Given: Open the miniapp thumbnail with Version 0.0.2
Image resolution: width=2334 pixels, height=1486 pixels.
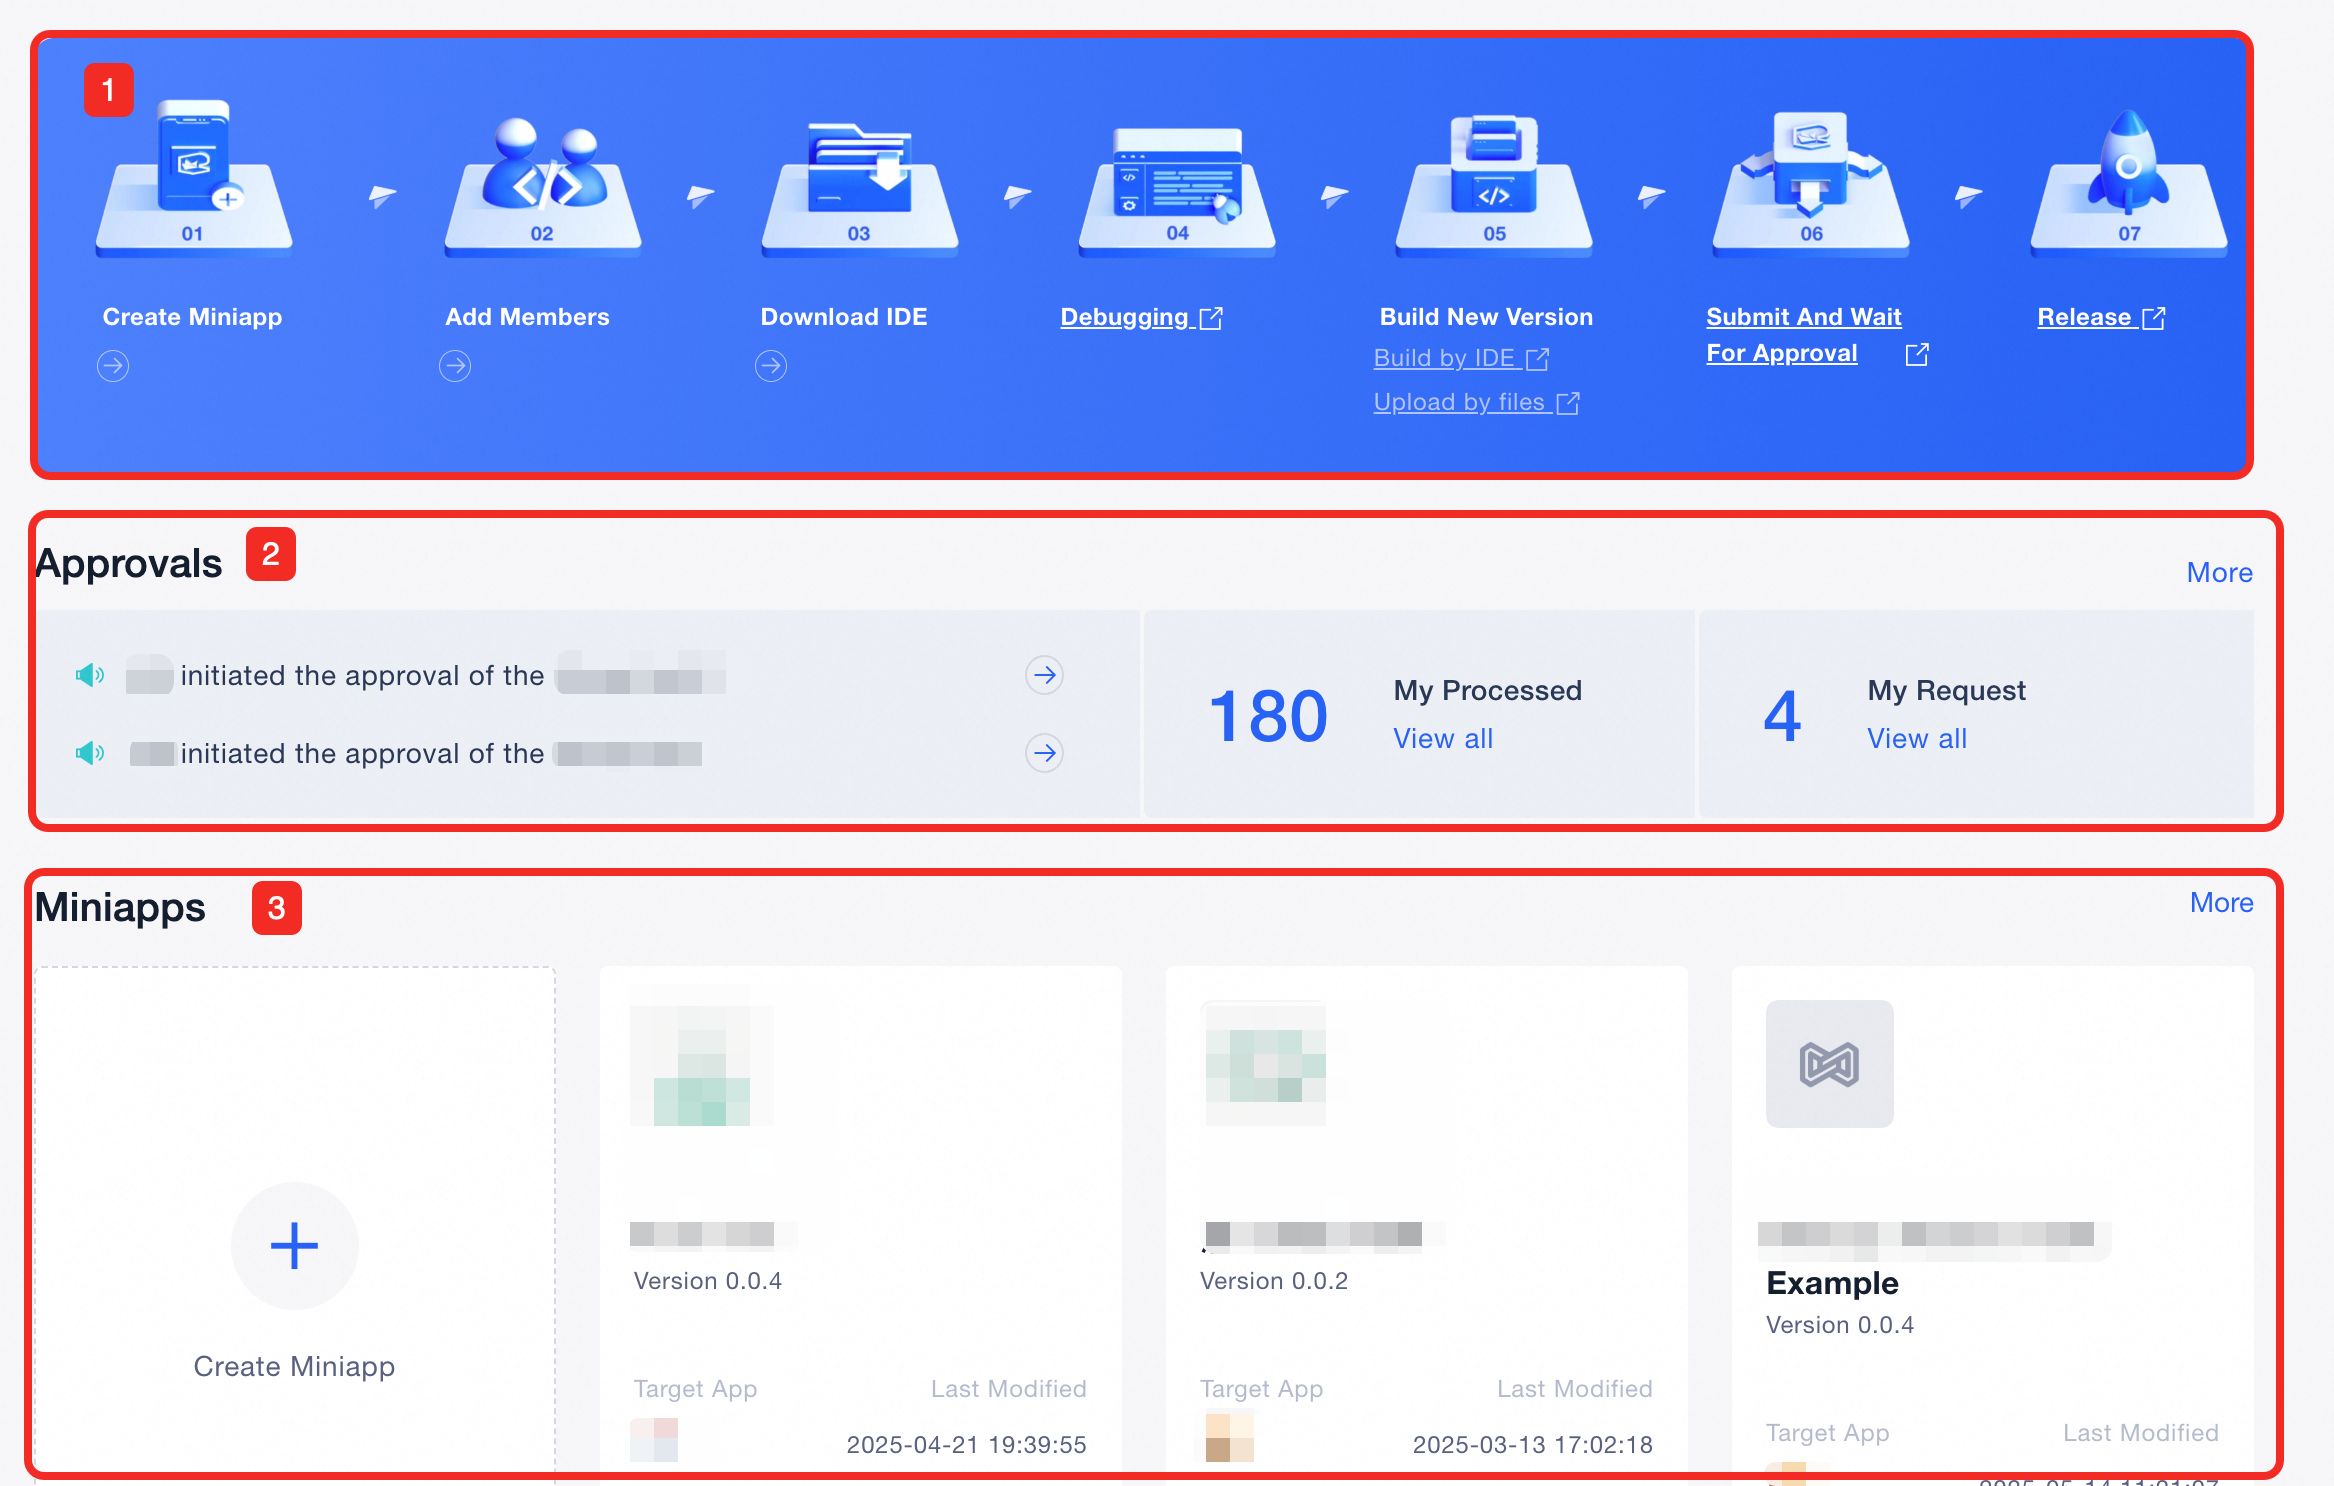Looking at the screenshot, I should pos(1266,1063).
